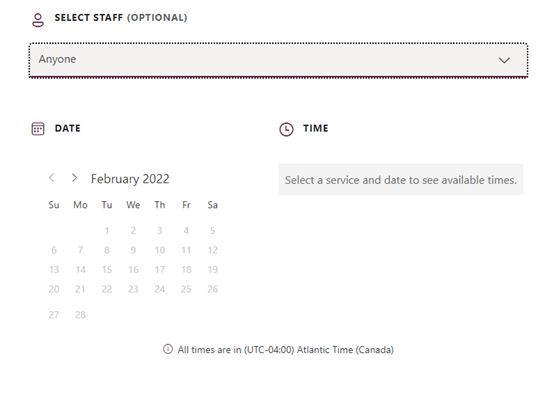Select February 9 on the calendar
The width and height of the screenshot is (545, 399).
click(x=133, y=250)
